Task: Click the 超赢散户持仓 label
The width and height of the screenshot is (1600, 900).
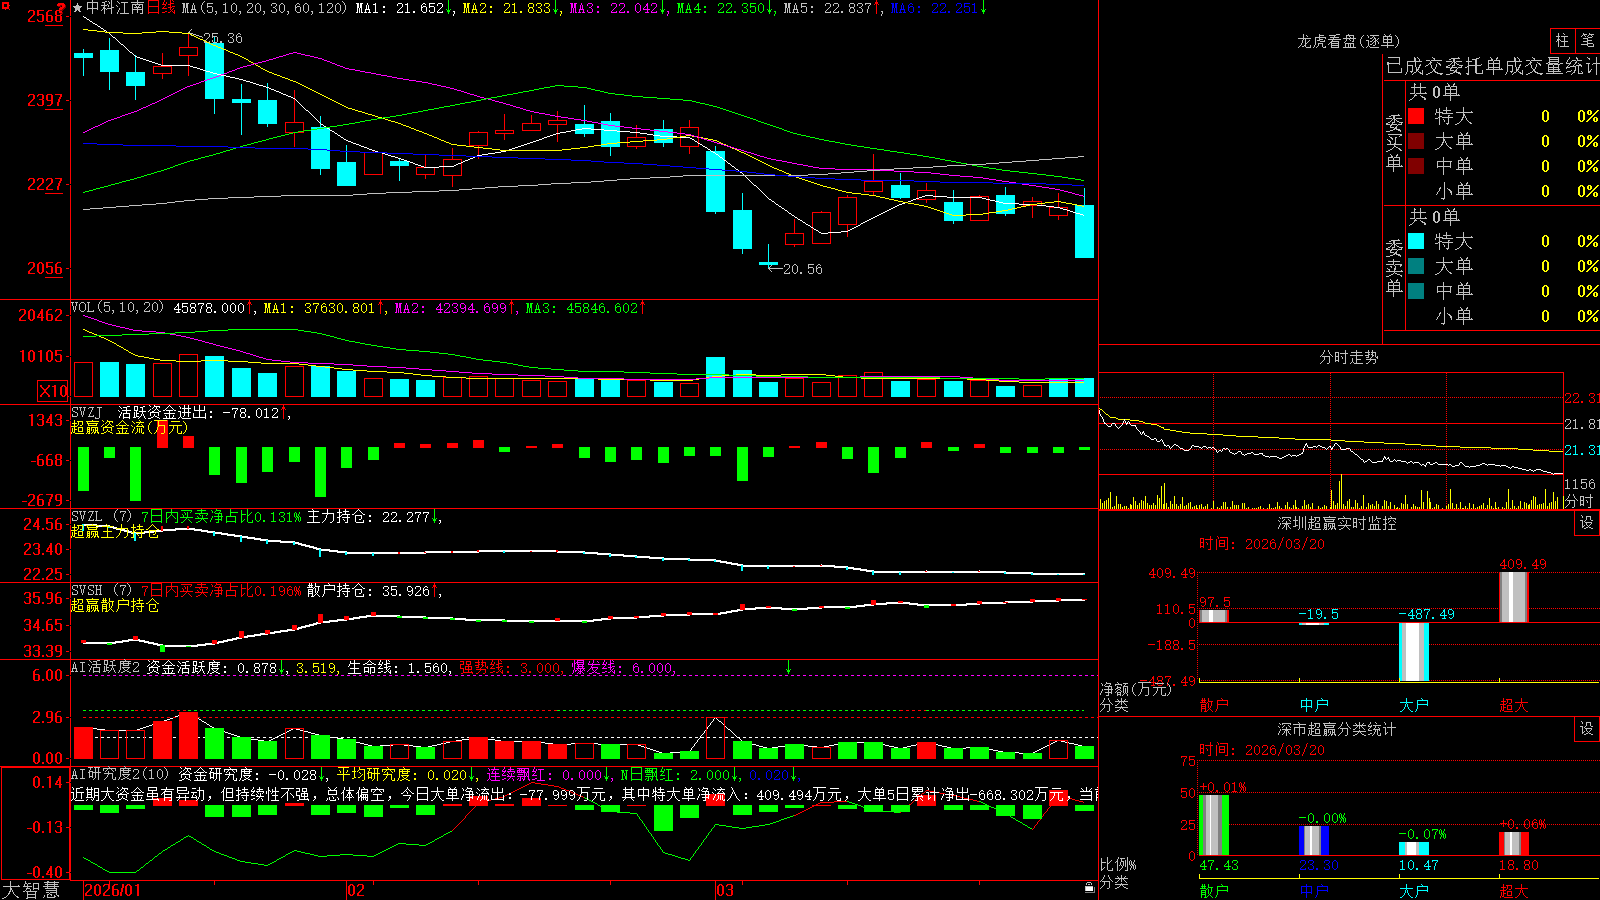Action: coord(114,605)
